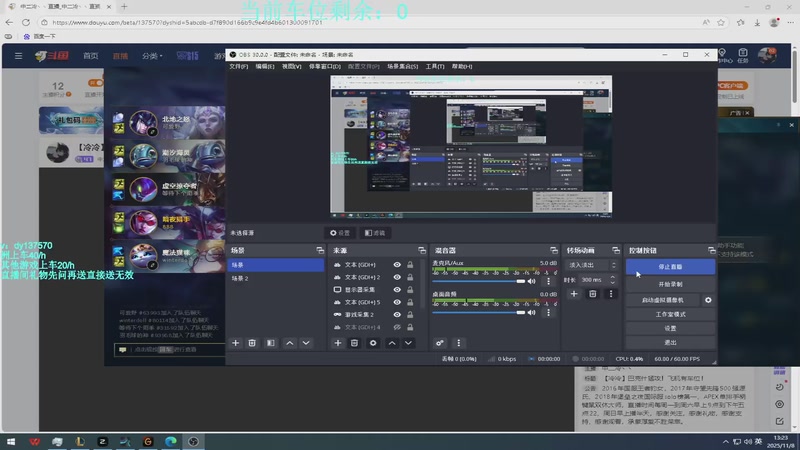The height and width of the screenshot is (450, 800).
Task: Show the hidden 文本 (GDI+) 4 source
Action: 397,327
